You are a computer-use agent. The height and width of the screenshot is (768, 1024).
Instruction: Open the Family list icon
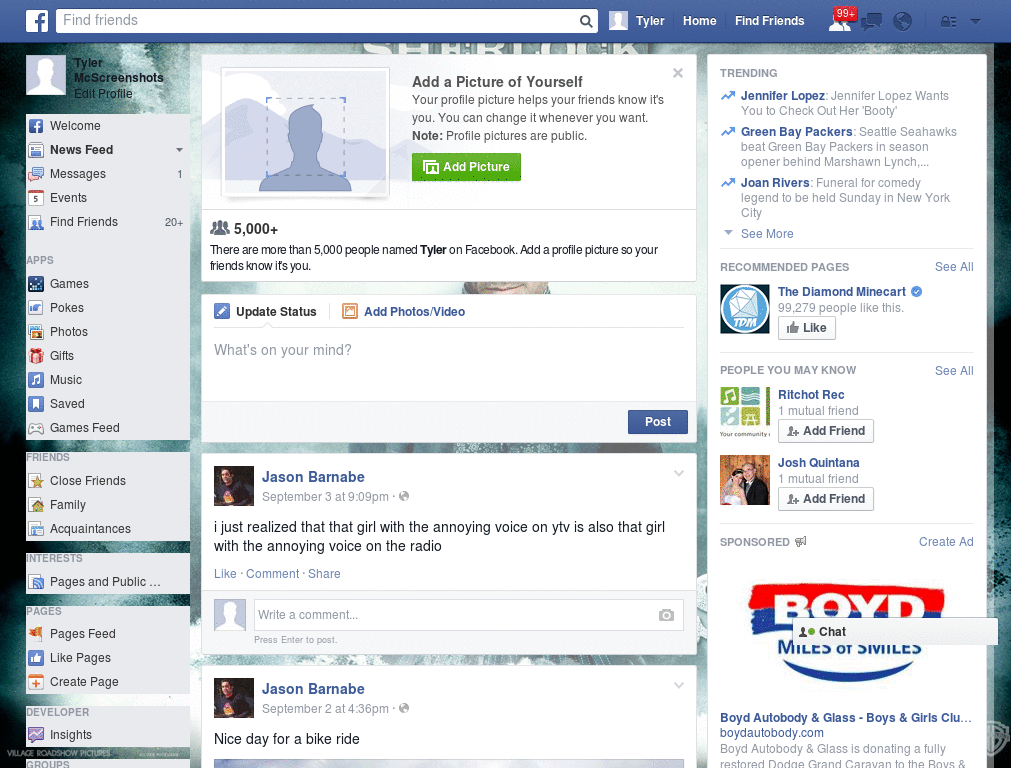36,505
